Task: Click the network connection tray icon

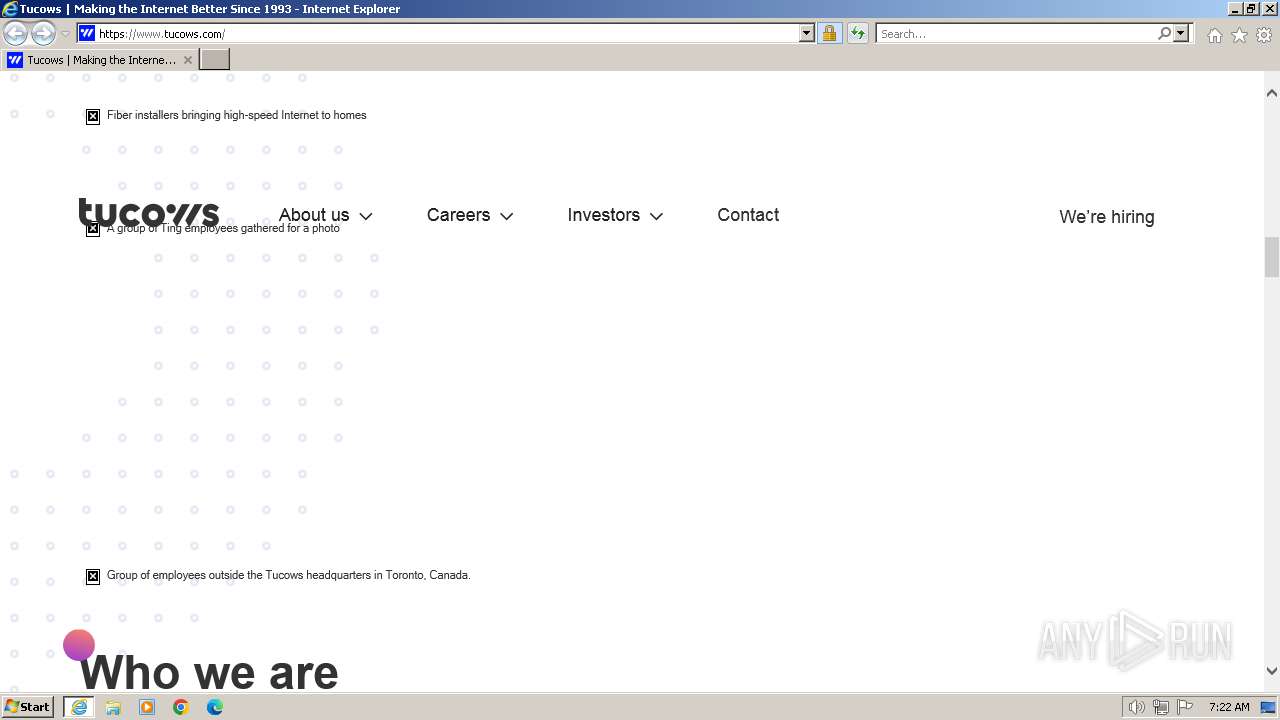Action: click(1161, 707)
